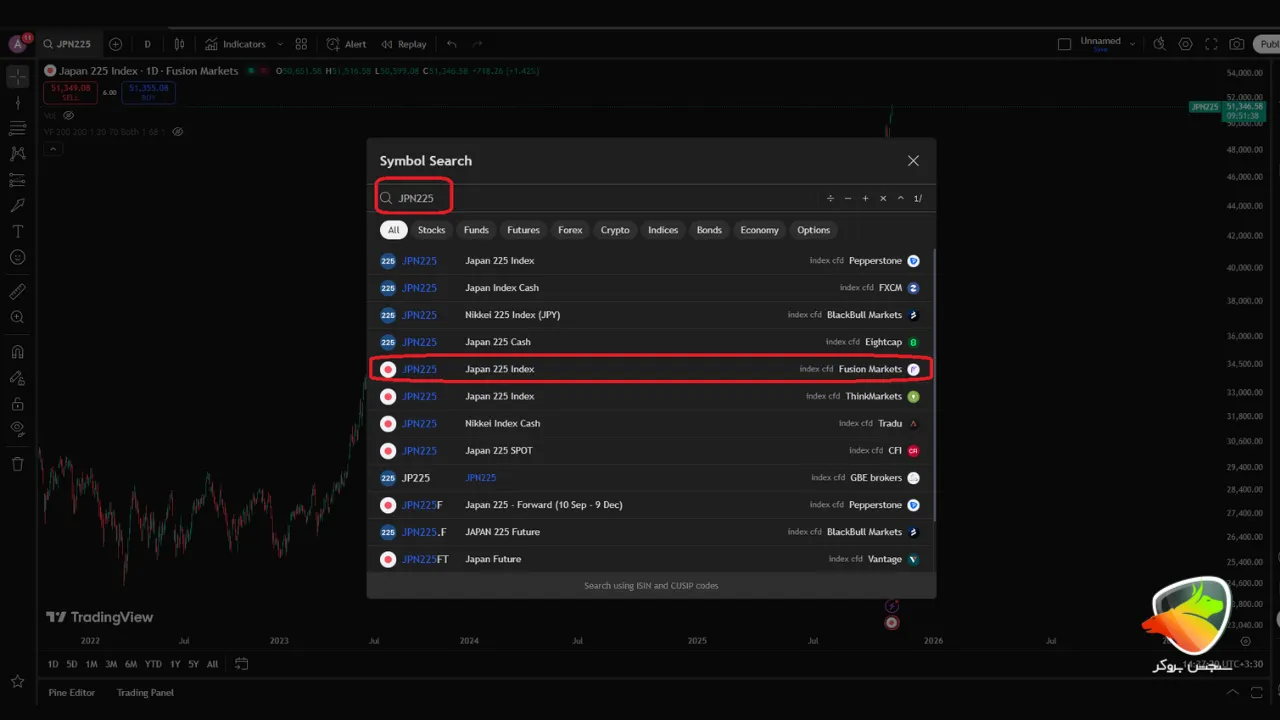Click the square layout setup icon beside Unnamed

pos(1064,44)
